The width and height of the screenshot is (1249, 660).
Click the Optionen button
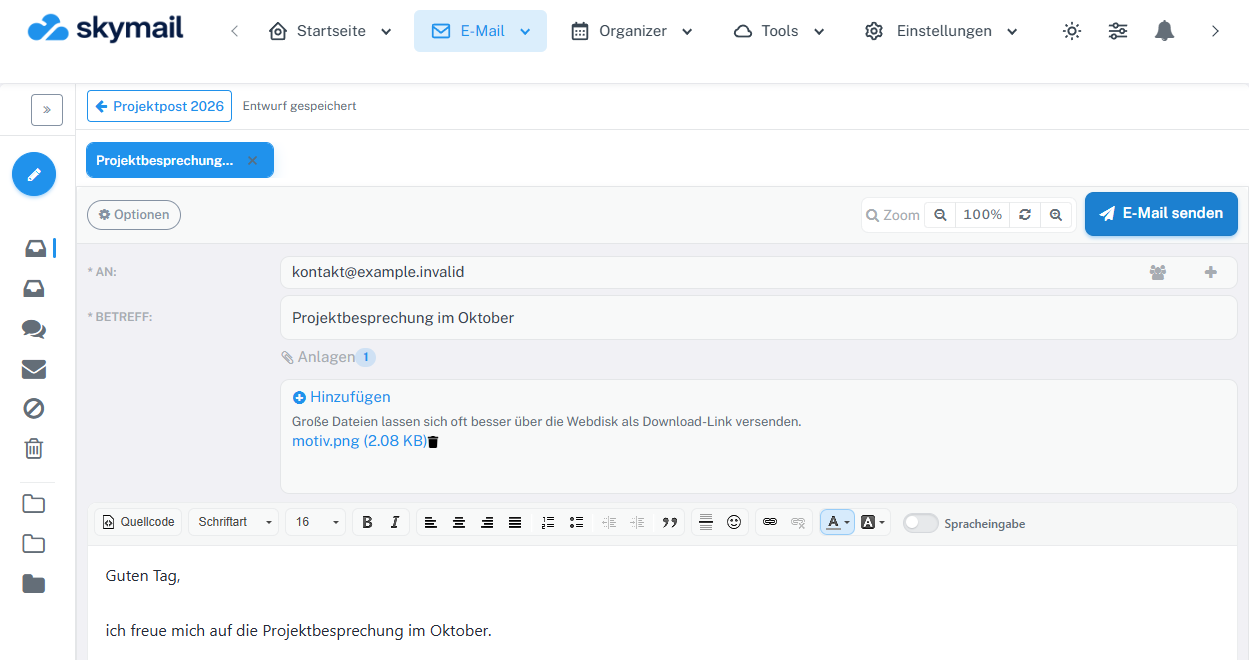[134, 215]
